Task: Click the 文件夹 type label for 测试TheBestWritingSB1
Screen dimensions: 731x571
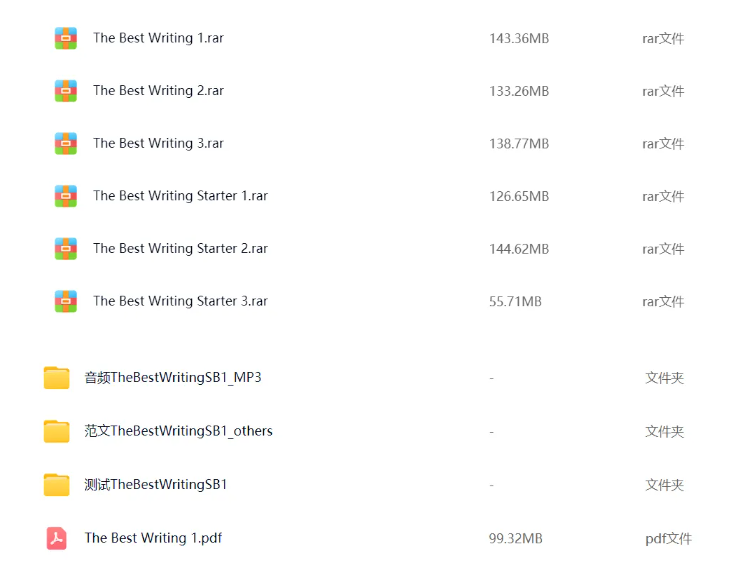Action: tap(664, 485)
